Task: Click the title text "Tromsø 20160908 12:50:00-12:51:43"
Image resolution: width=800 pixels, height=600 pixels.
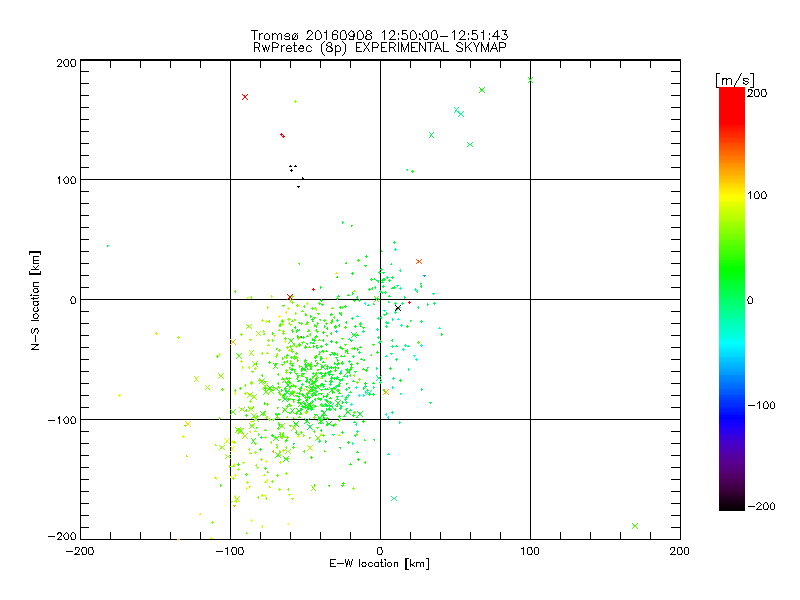Action: click(x=379, y=35)
